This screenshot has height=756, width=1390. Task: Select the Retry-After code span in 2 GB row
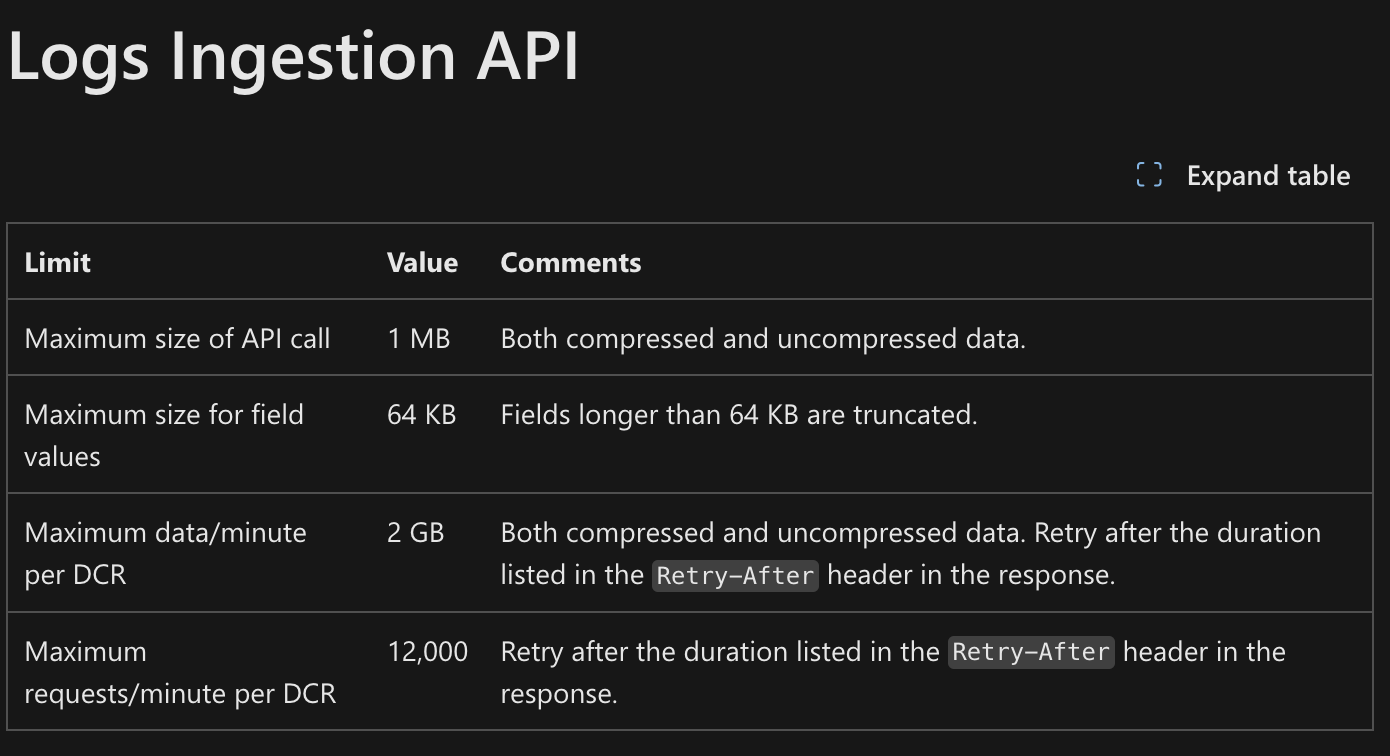pos(735,575)
